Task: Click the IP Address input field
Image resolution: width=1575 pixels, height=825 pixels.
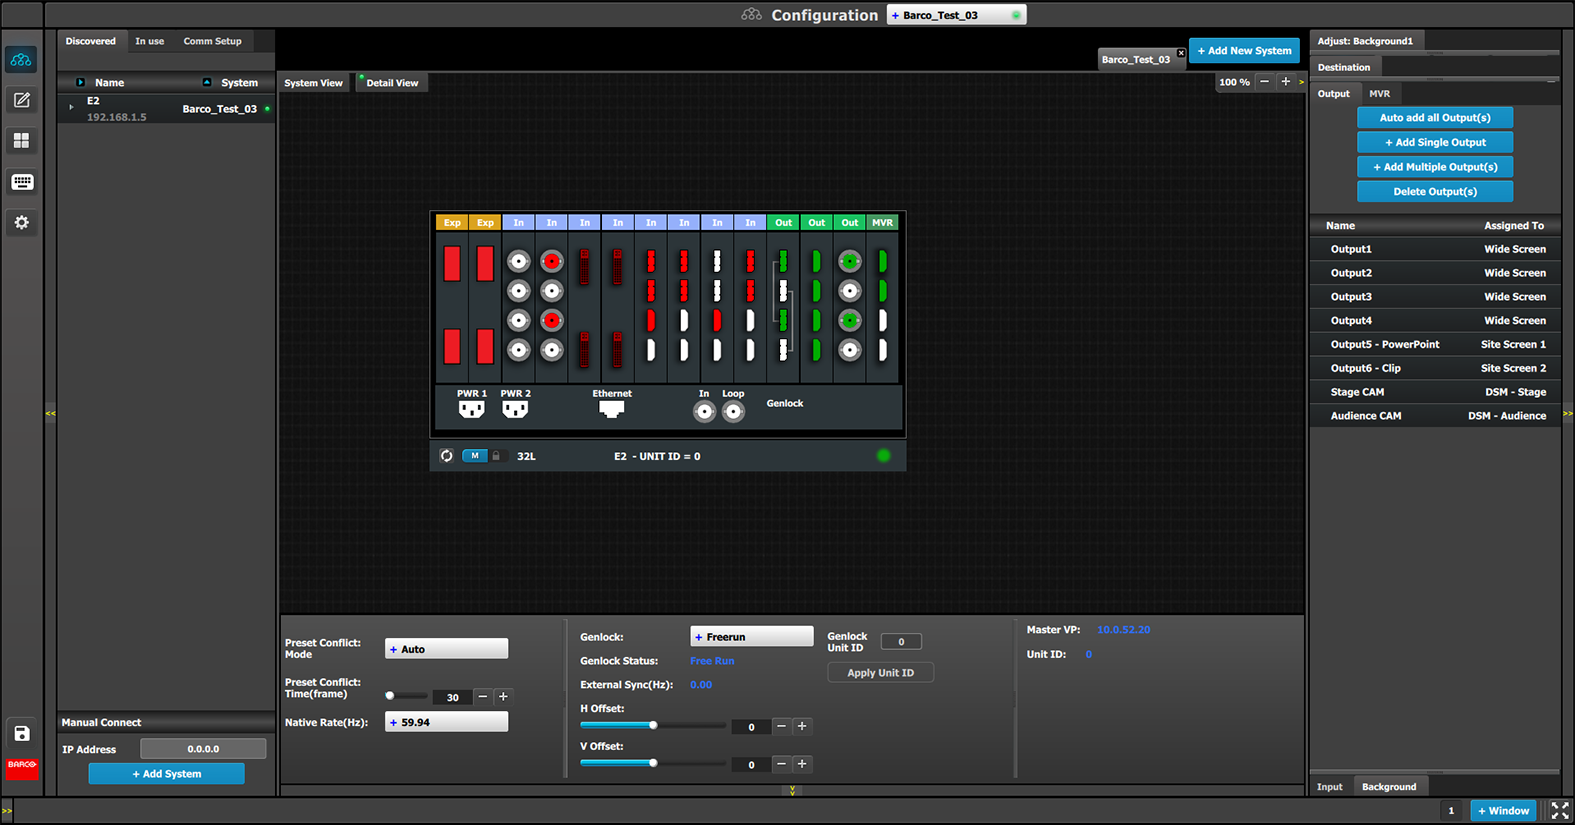Action: (x=203, y=749)
